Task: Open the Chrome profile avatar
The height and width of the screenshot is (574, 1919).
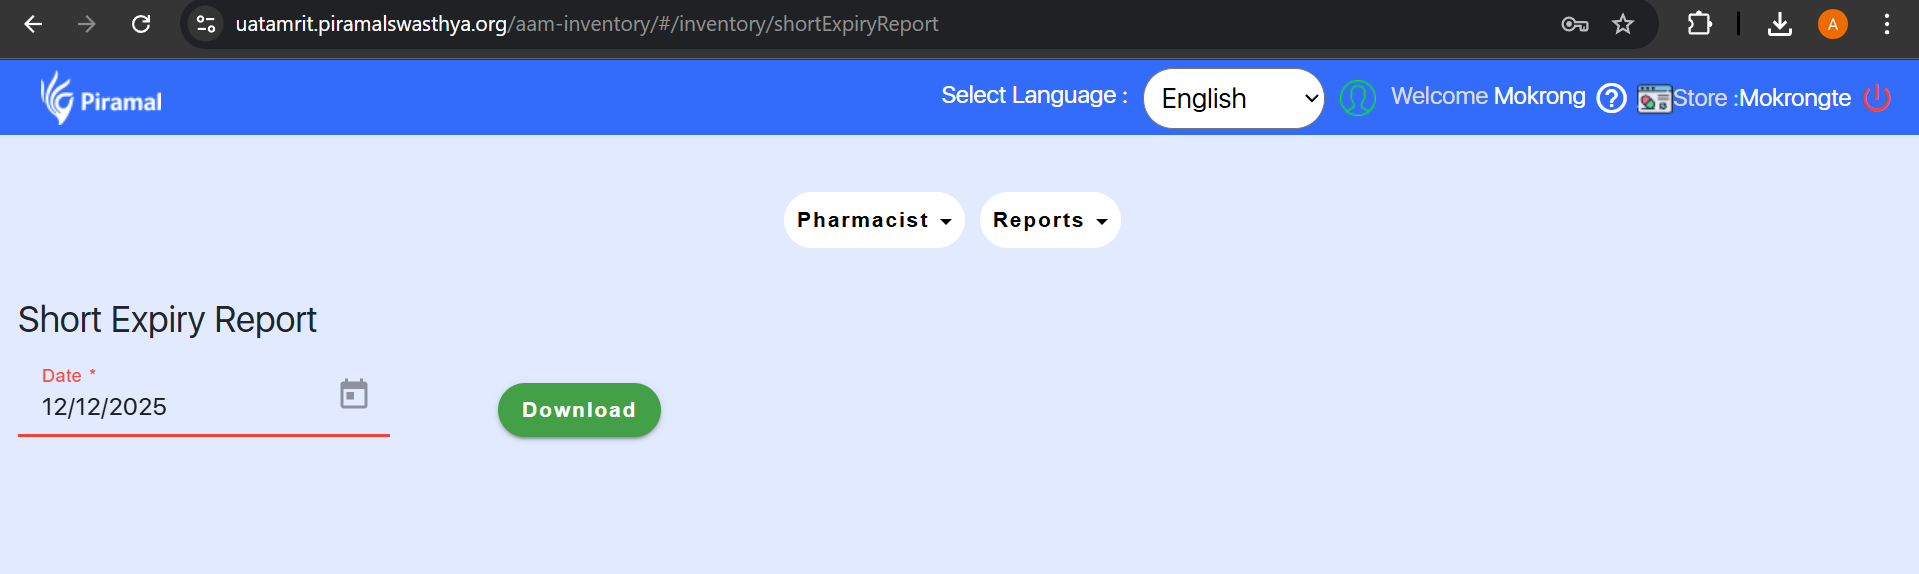Action: [x=1832, y=24]
